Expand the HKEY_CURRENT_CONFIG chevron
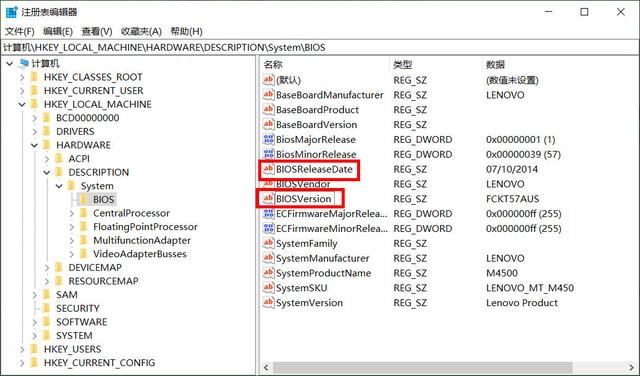Screen dimensions: 640x376 coord(22,363)
